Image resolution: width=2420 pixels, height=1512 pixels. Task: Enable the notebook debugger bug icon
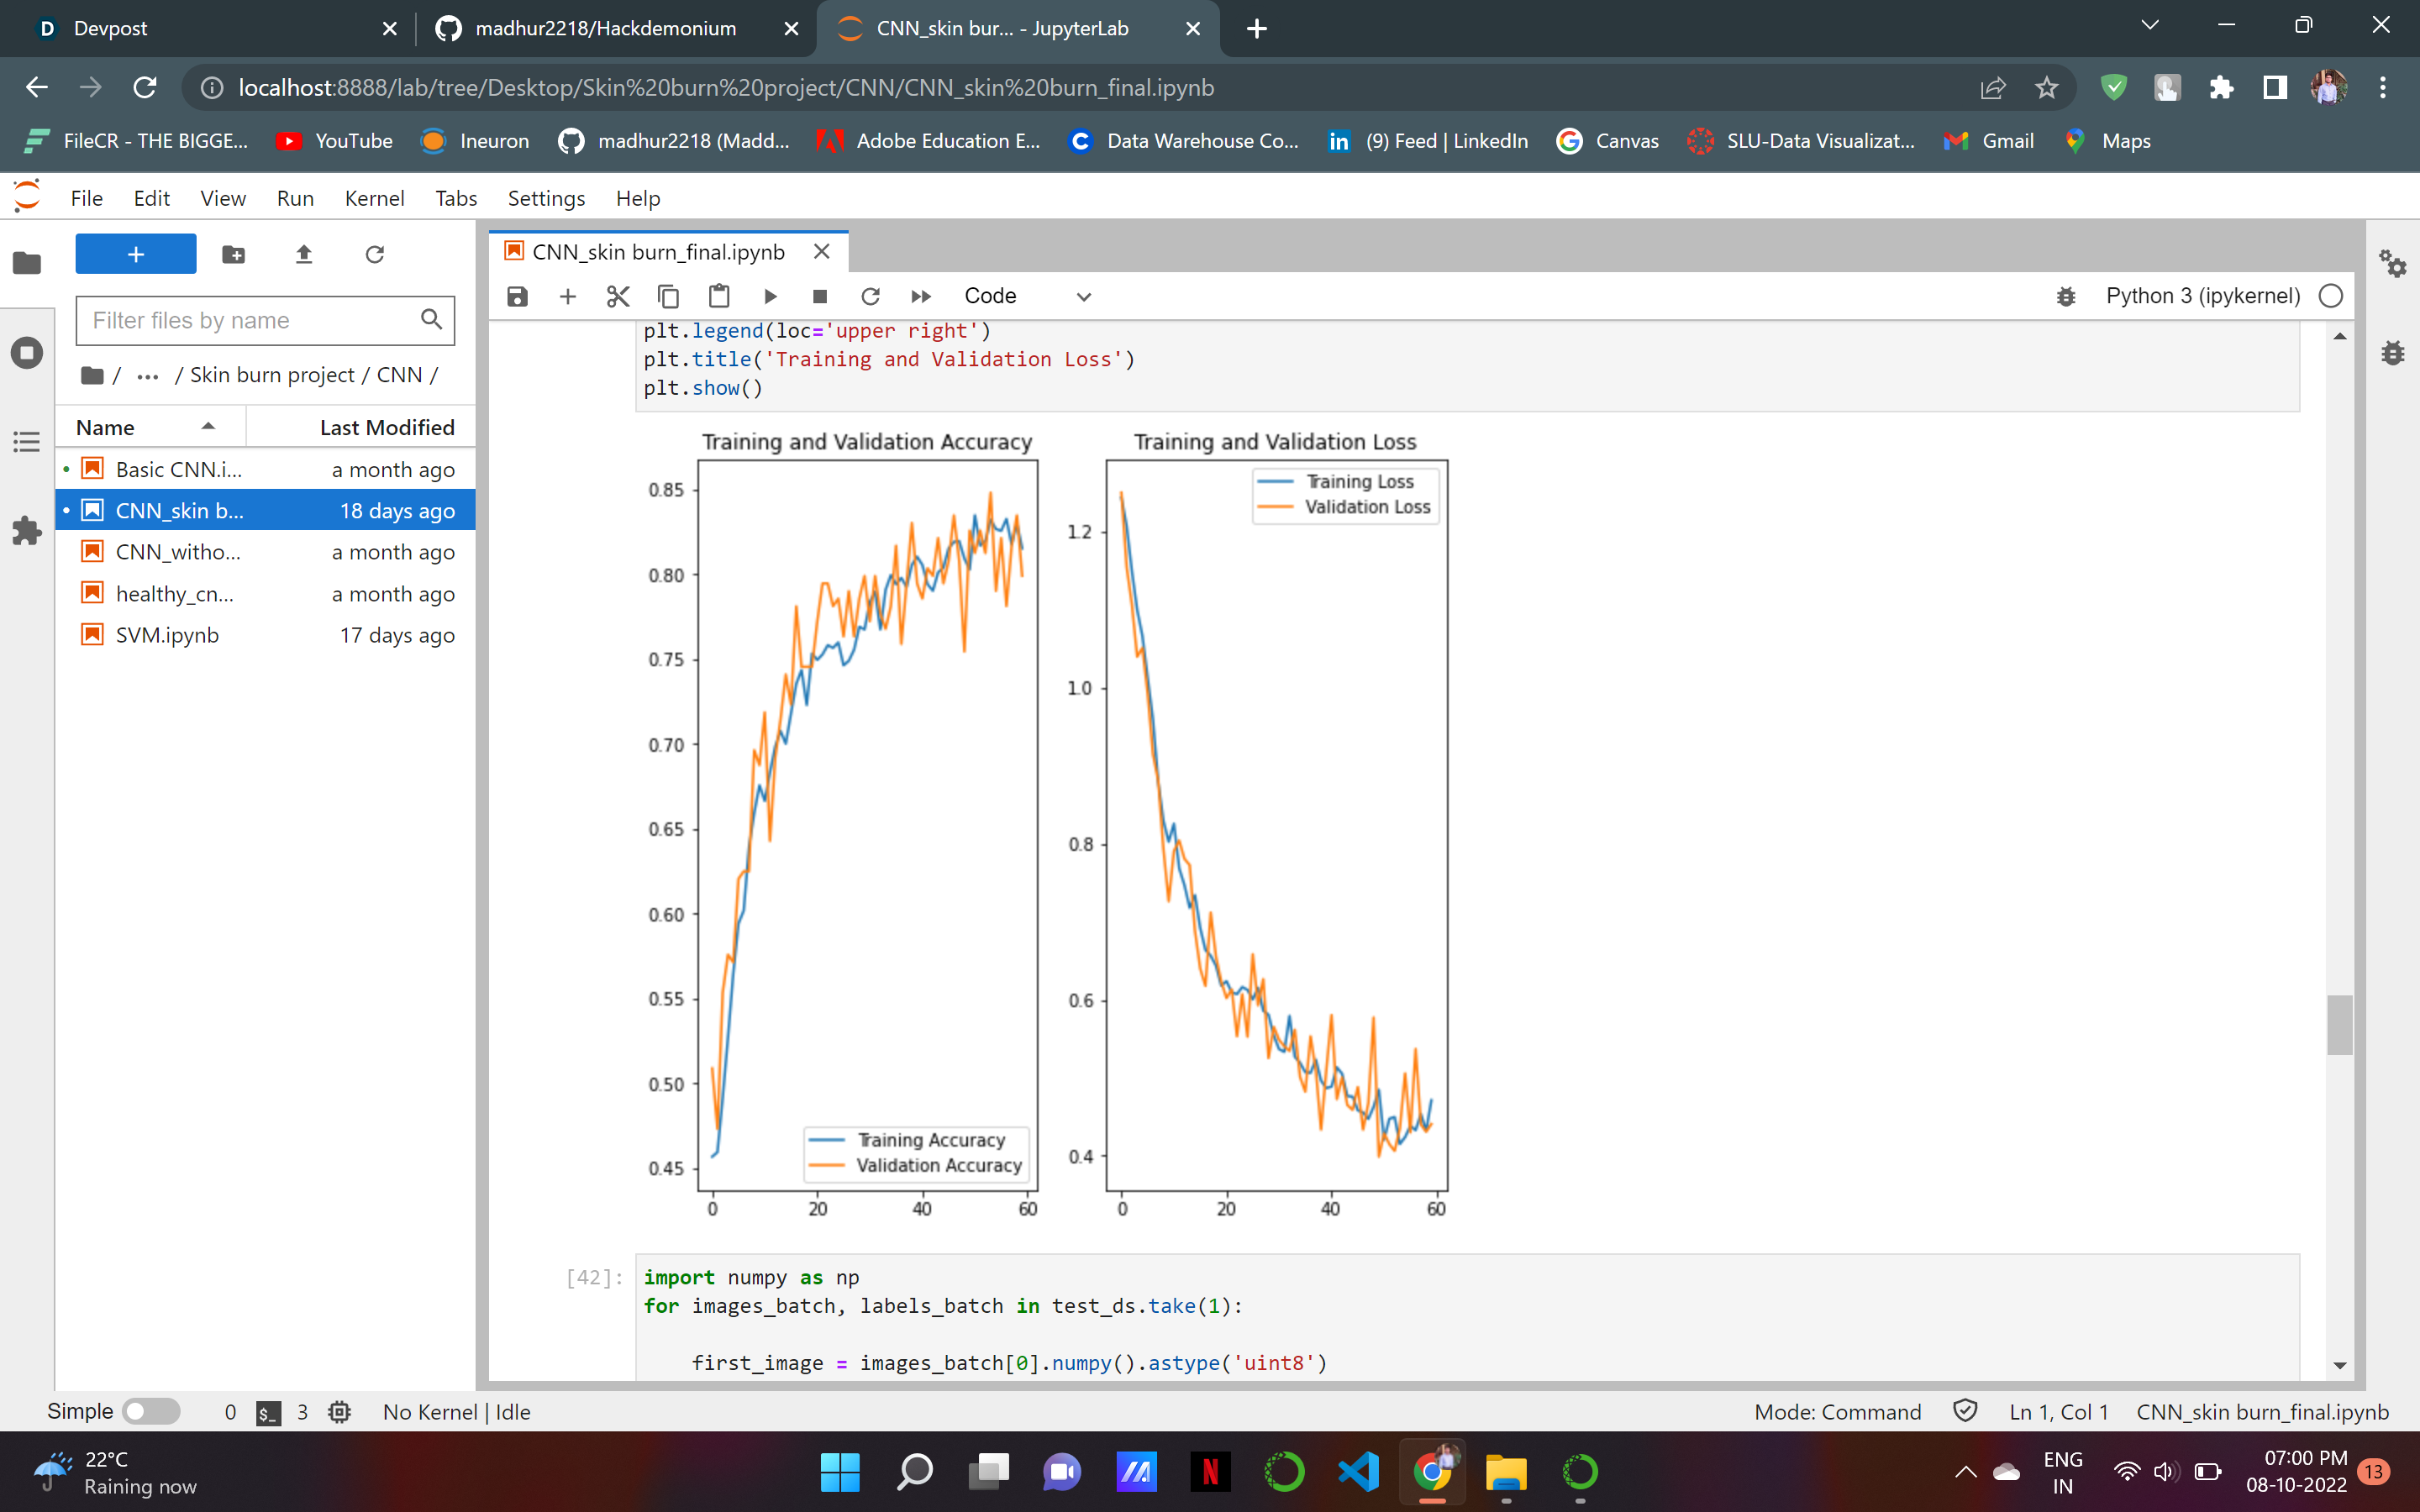(x=2066, y=296)
